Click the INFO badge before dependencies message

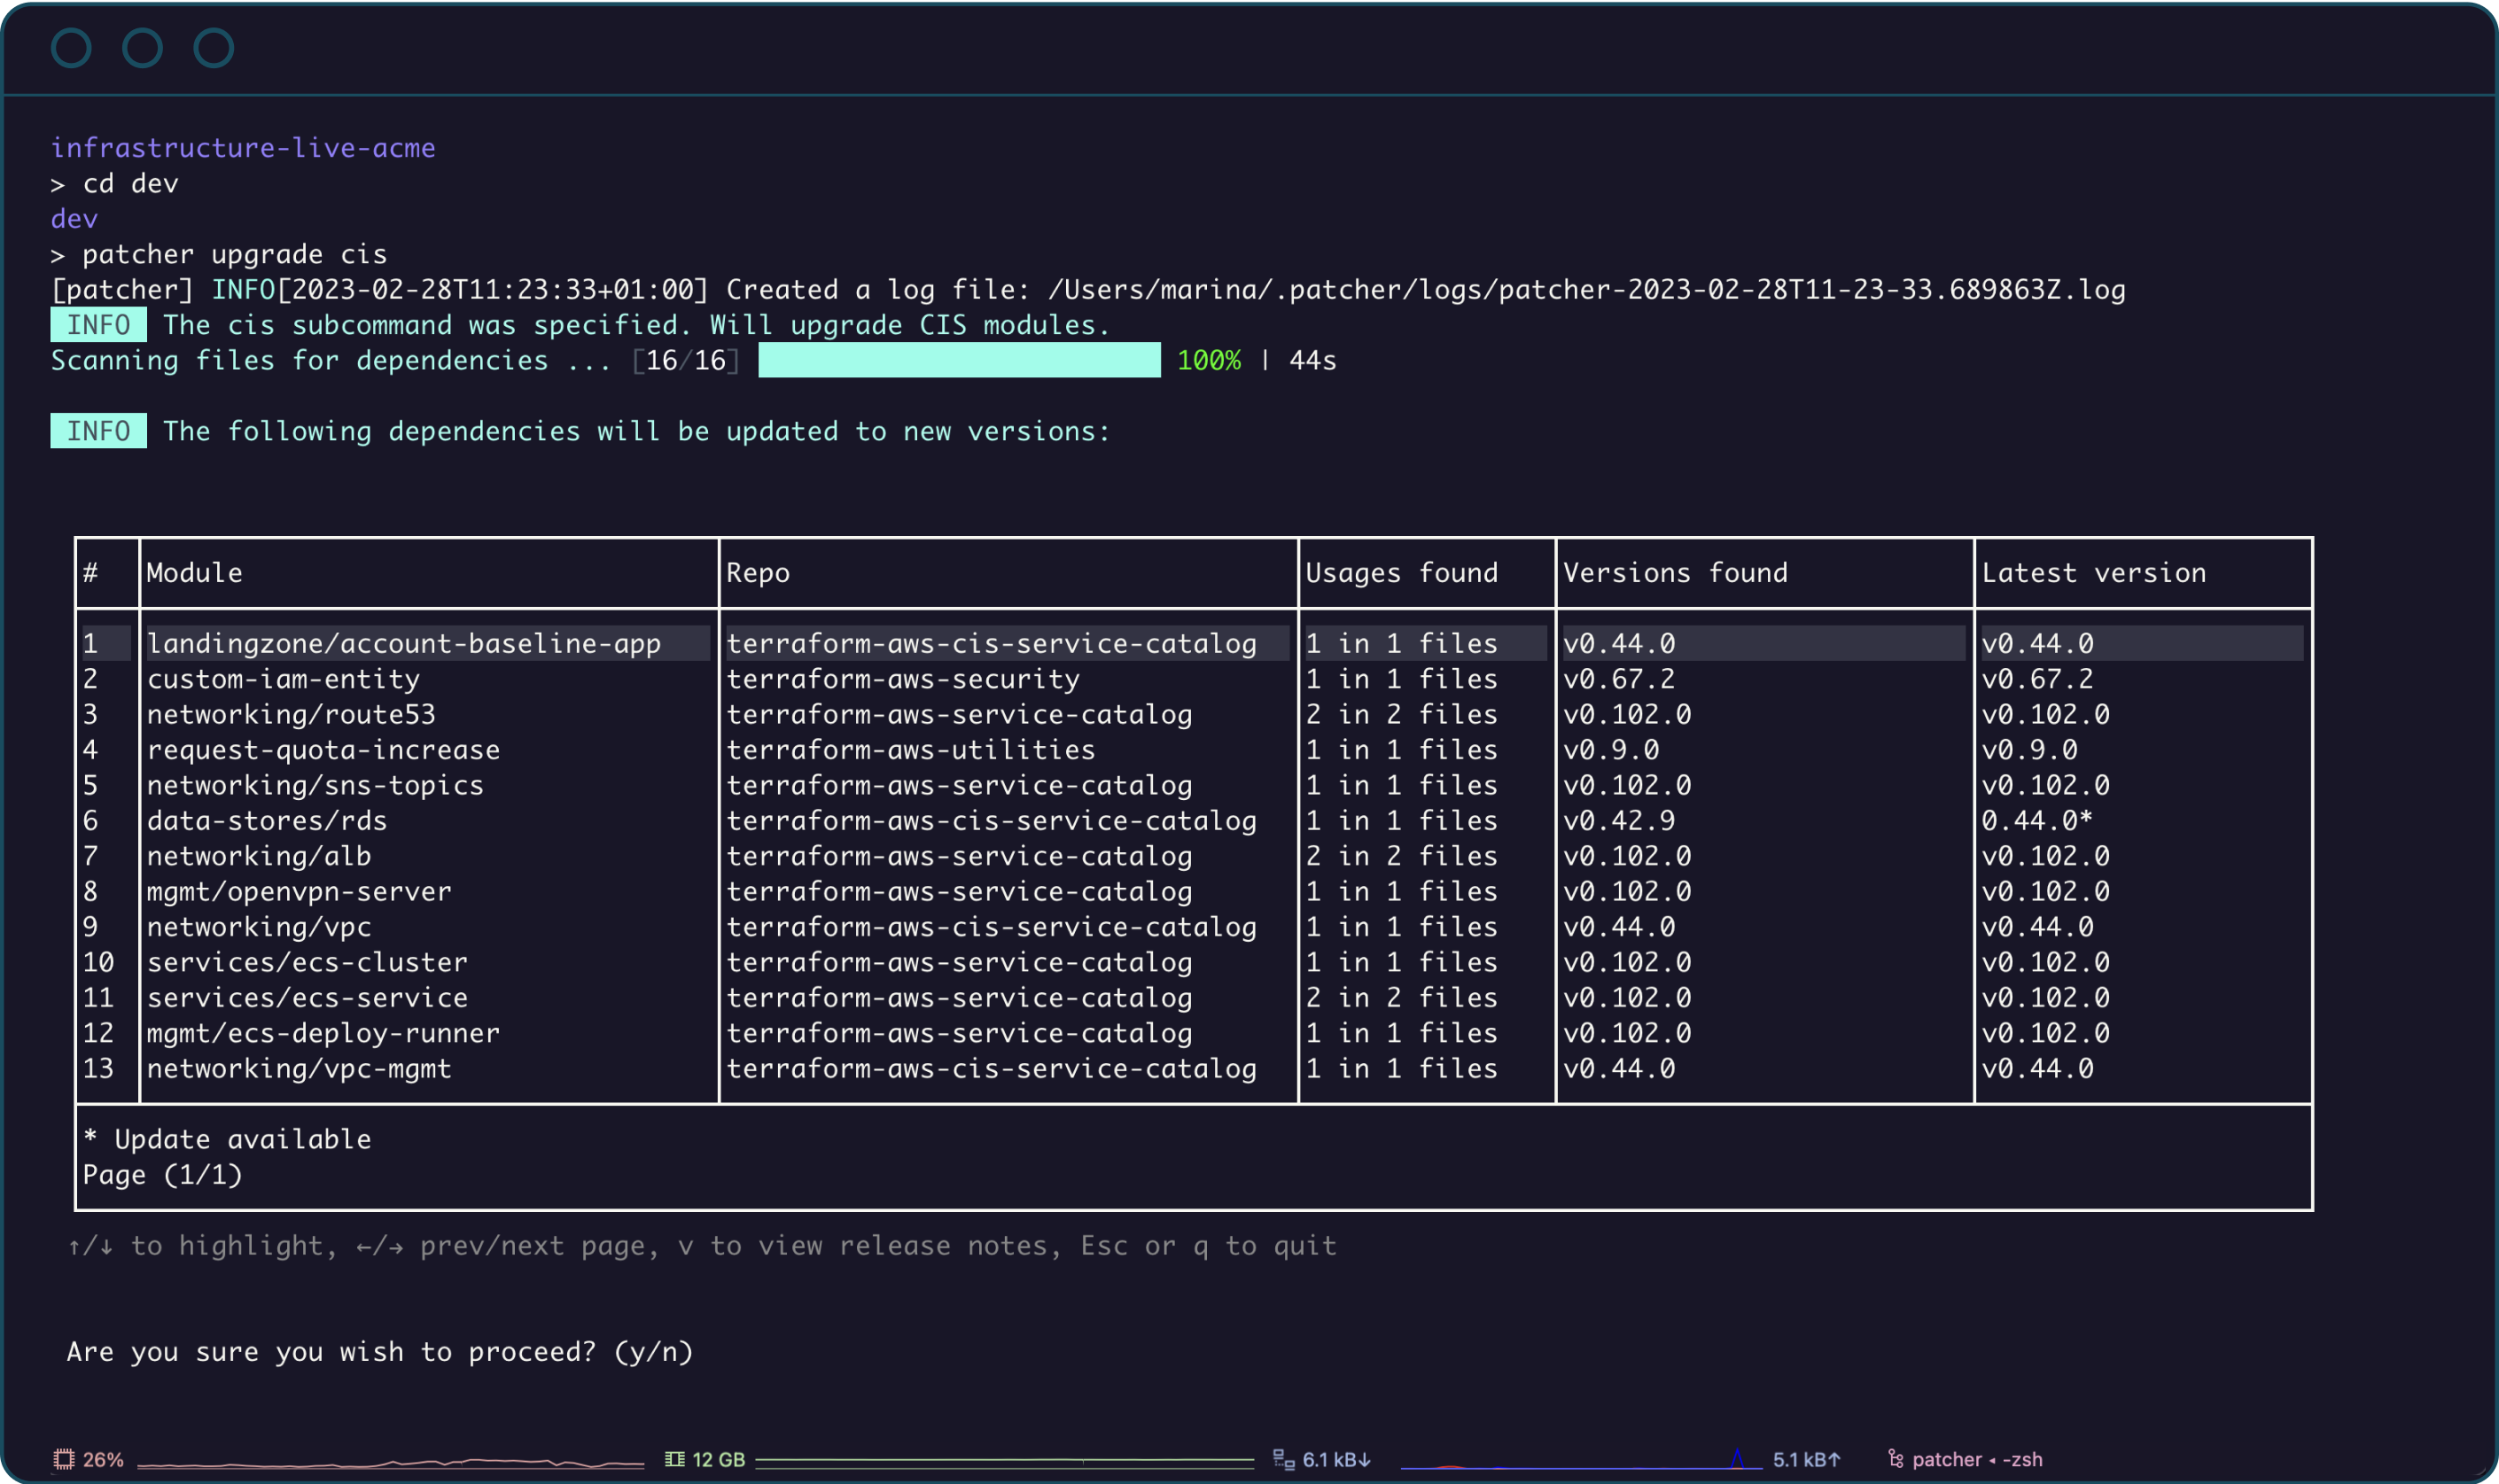click(98, 431)
